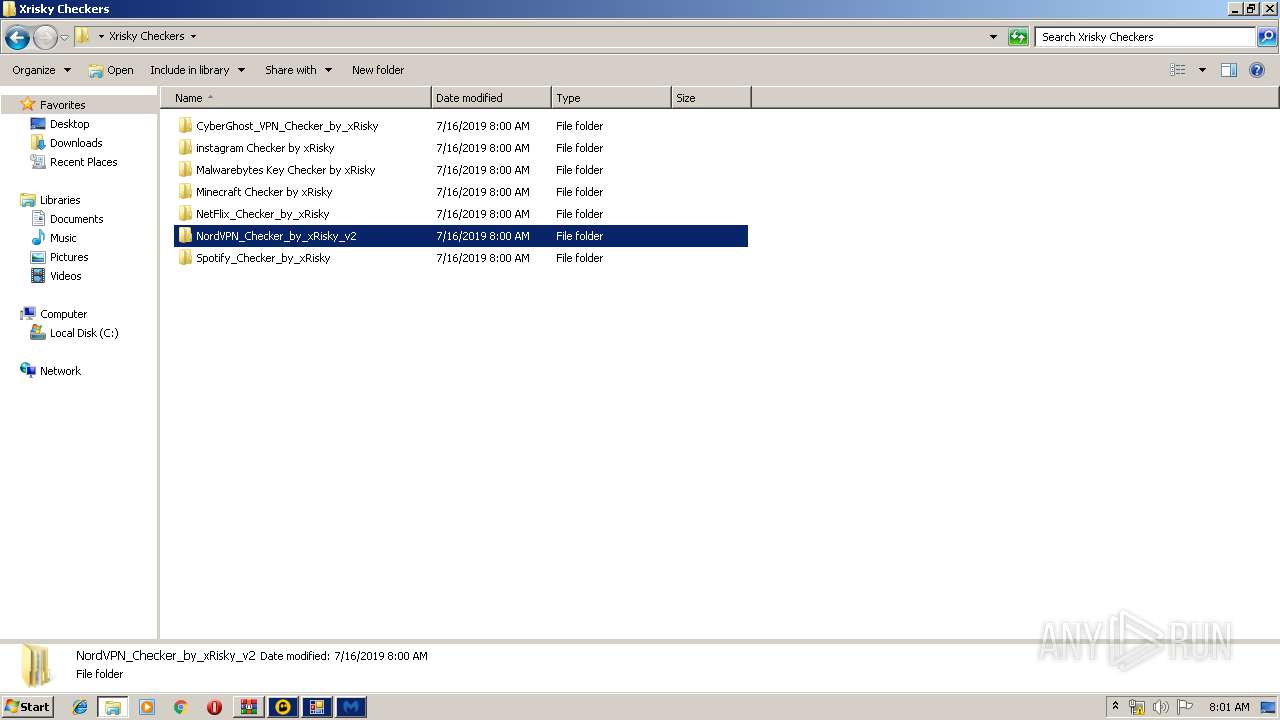Toggle the preview pane
The height and width of the screenshot is (720, 1280).
(x=1229, y=70)
